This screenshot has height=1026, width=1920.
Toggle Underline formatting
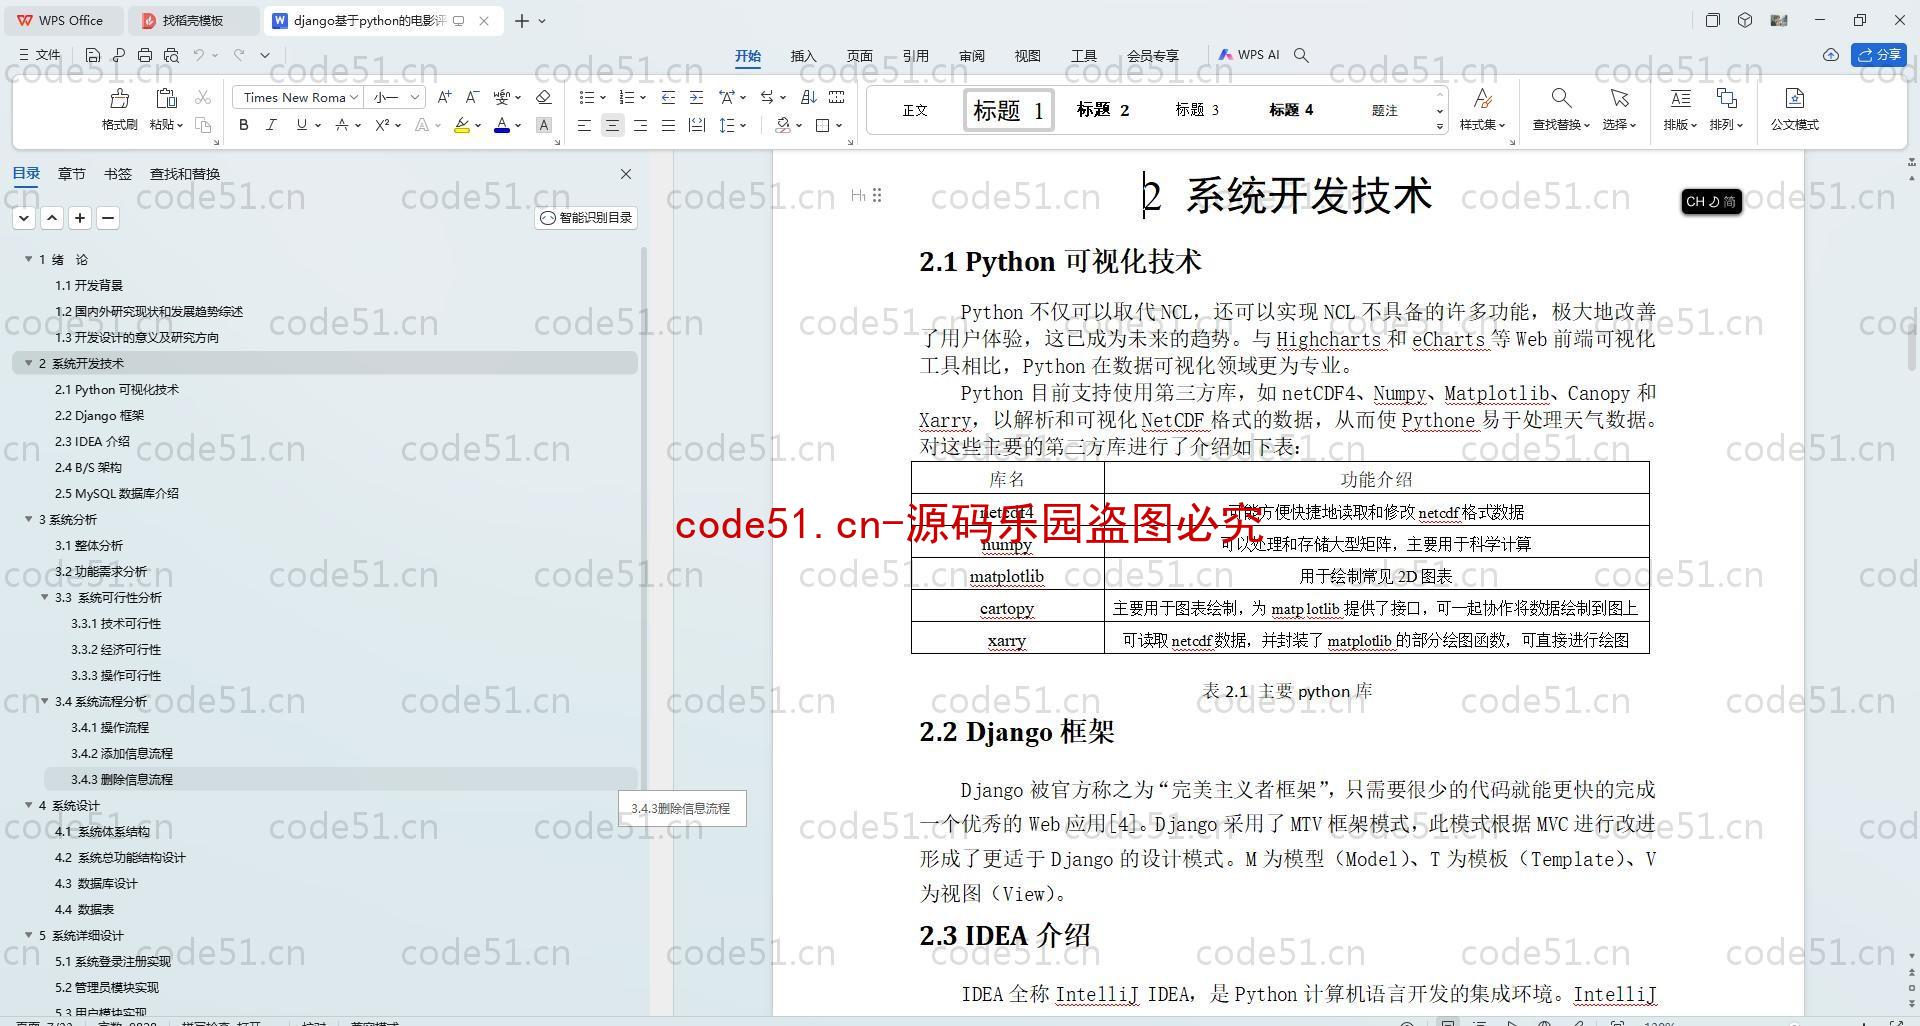(301, 125)
